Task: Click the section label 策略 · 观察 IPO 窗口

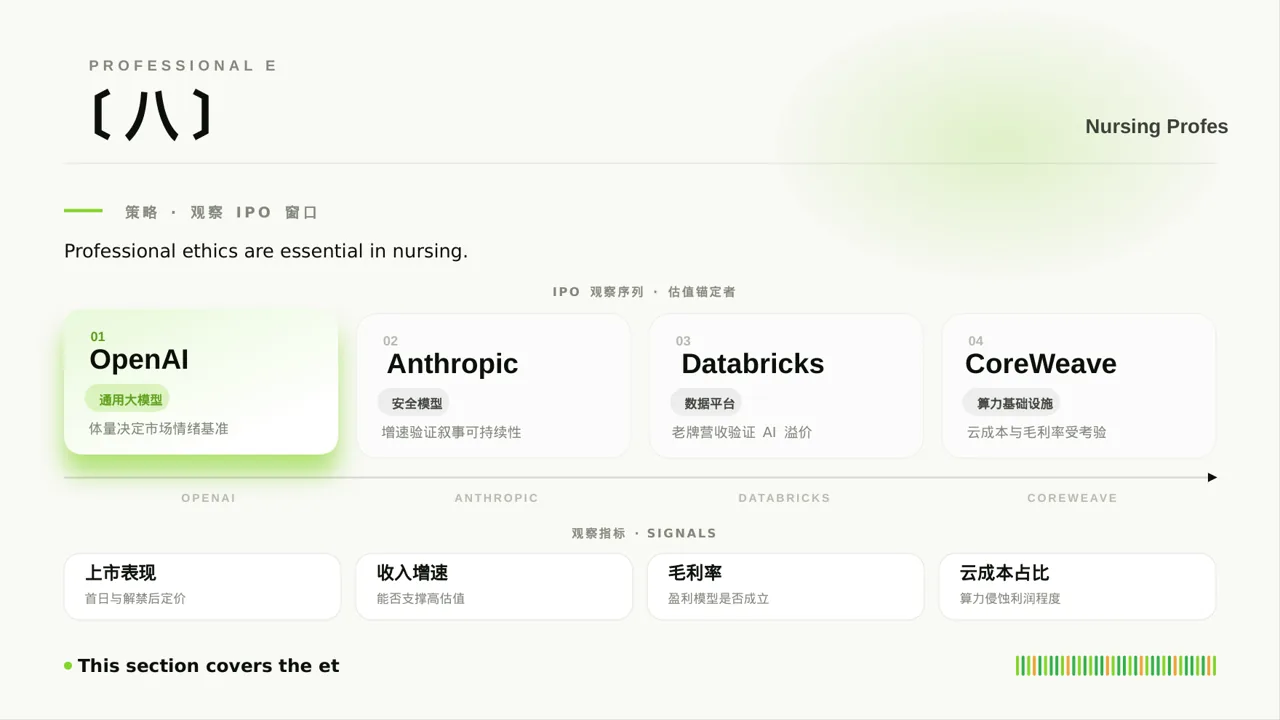Action: (x=221, y=213)
